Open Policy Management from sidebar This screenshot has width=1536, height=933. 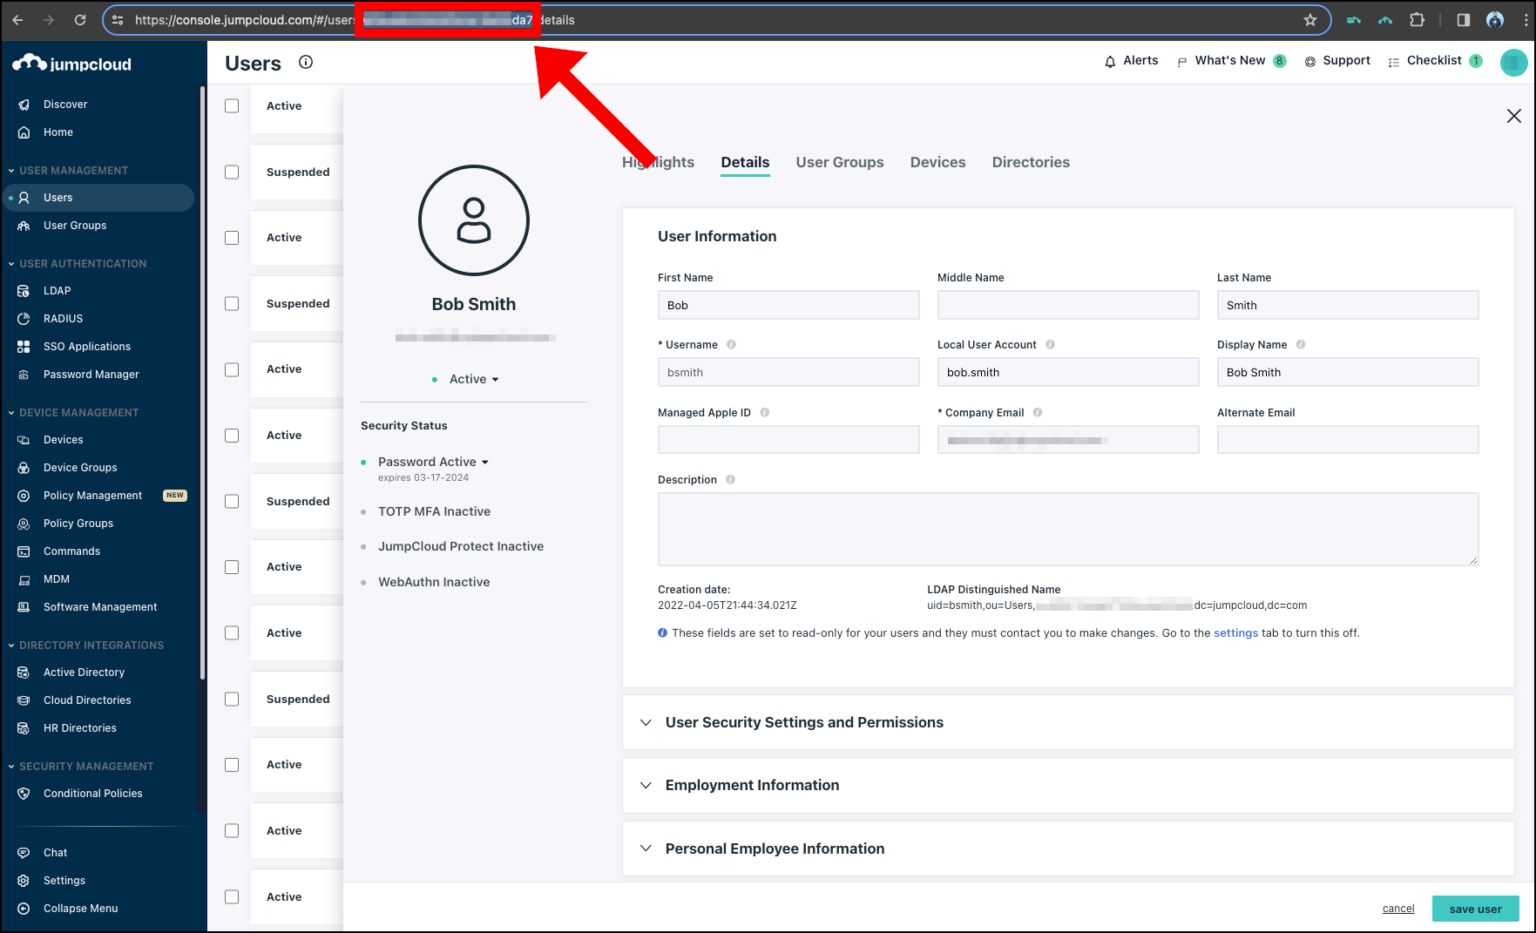click(x=92, y=495)
